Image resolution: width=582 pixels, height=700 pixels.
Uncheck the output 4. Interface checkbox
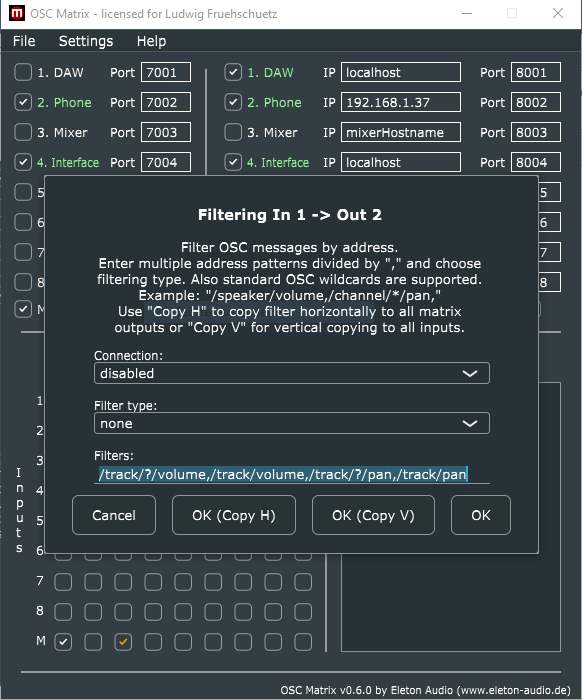233,162
